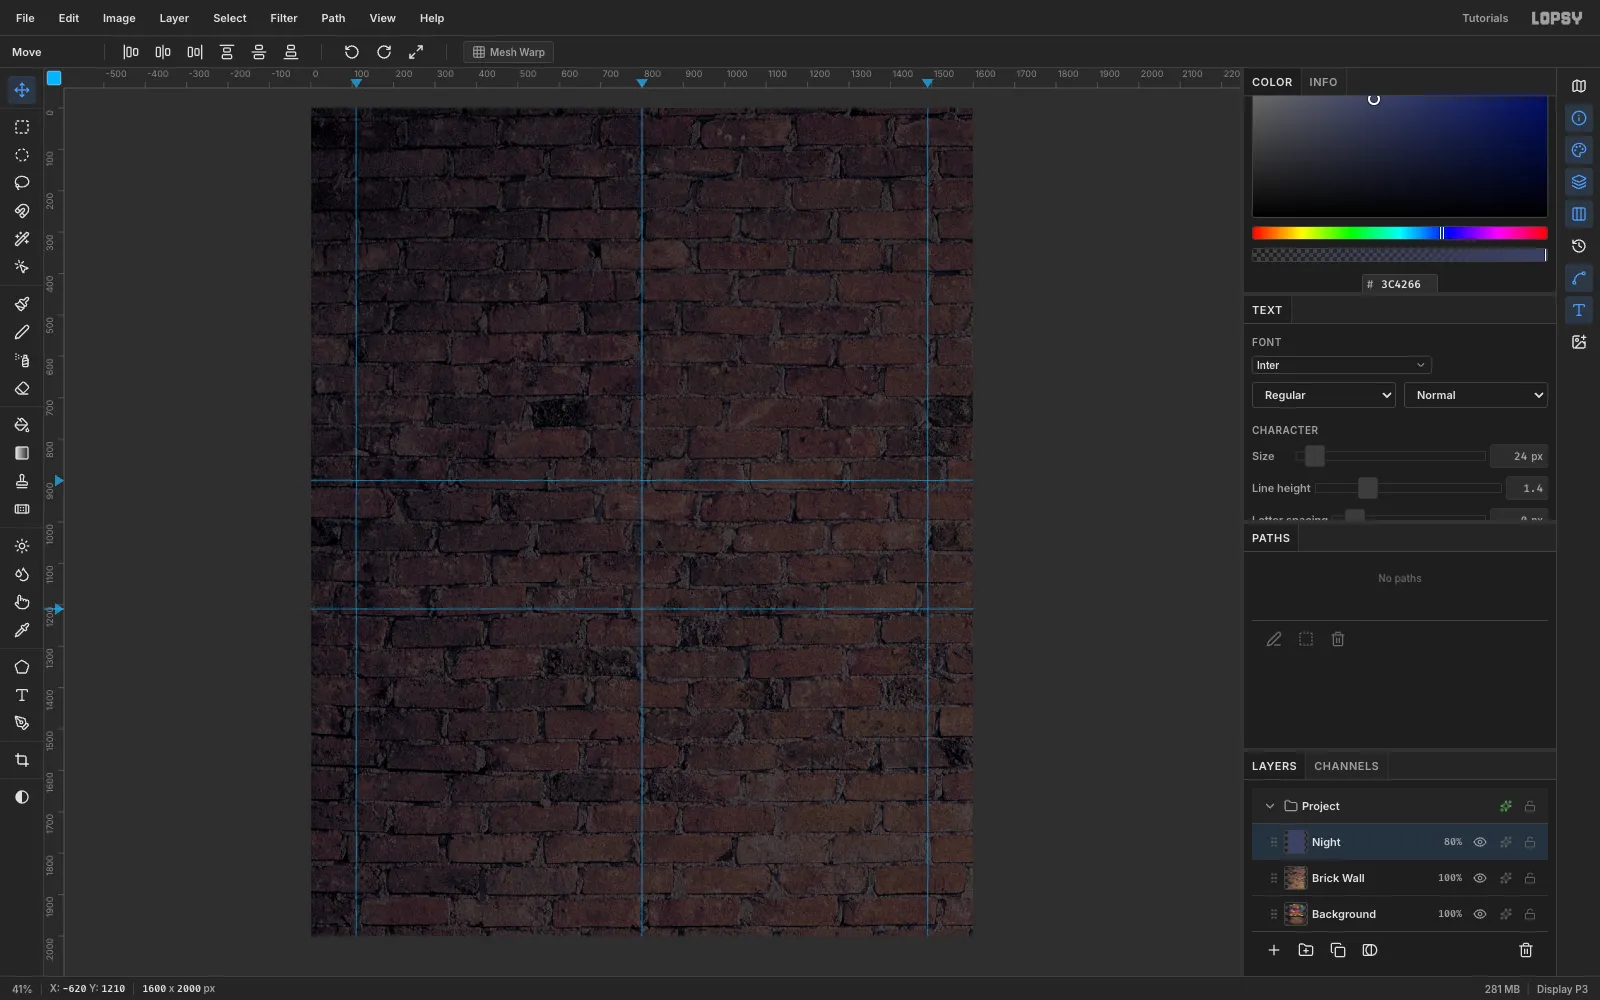Click the Undo arrow icon
This screenshot has width=1600, height=1000.
(352, 52)
